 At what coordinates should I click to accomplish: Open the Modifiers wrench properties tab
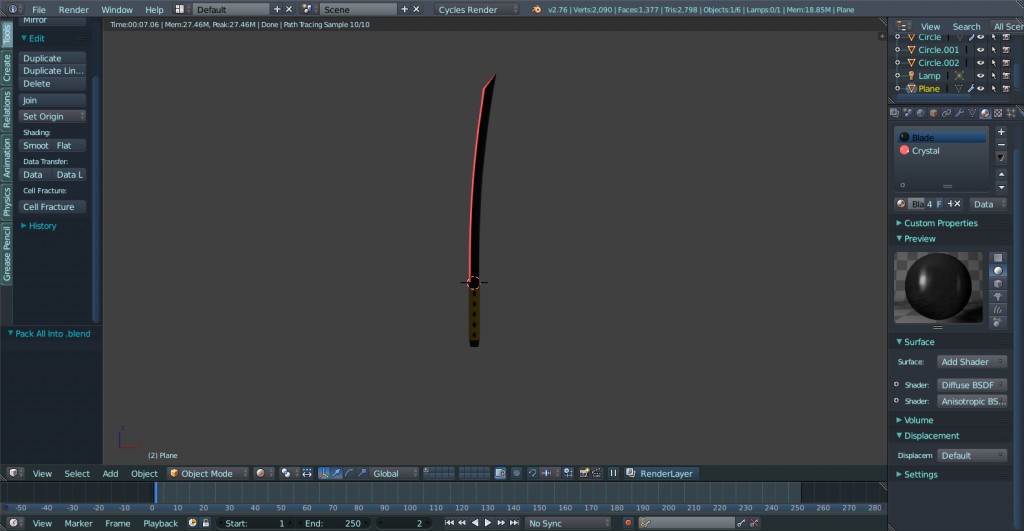(959, 113)
